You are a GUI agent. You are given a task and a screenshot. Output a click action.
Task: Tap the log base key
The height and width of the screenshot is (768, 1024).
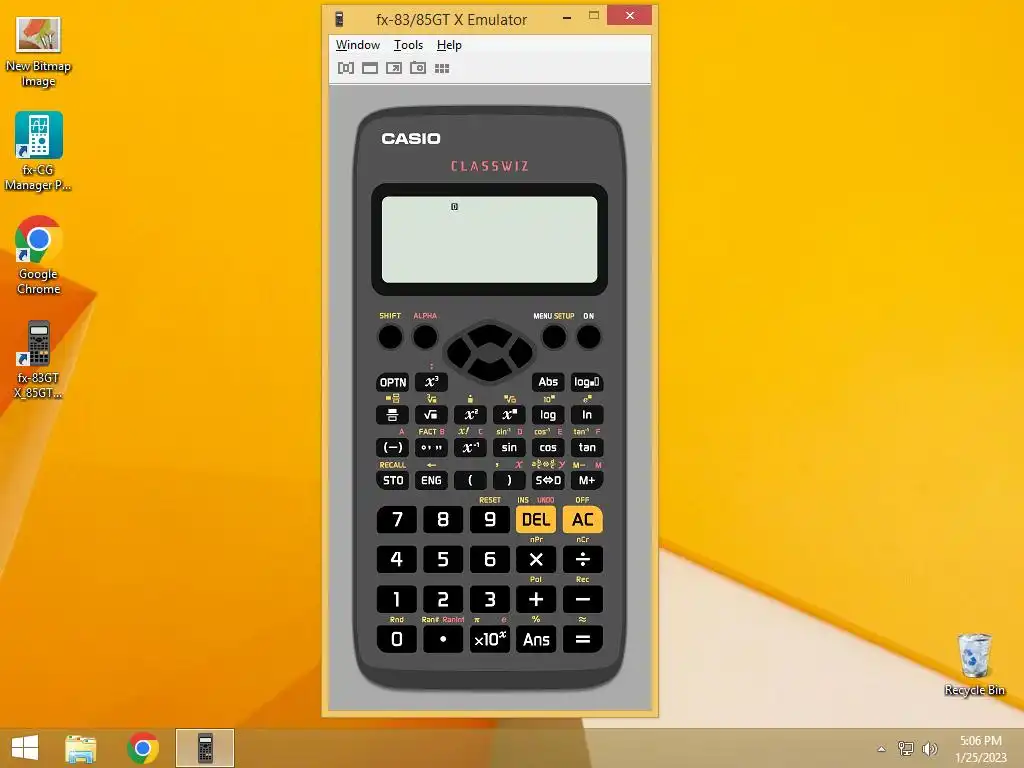[586, 382]
